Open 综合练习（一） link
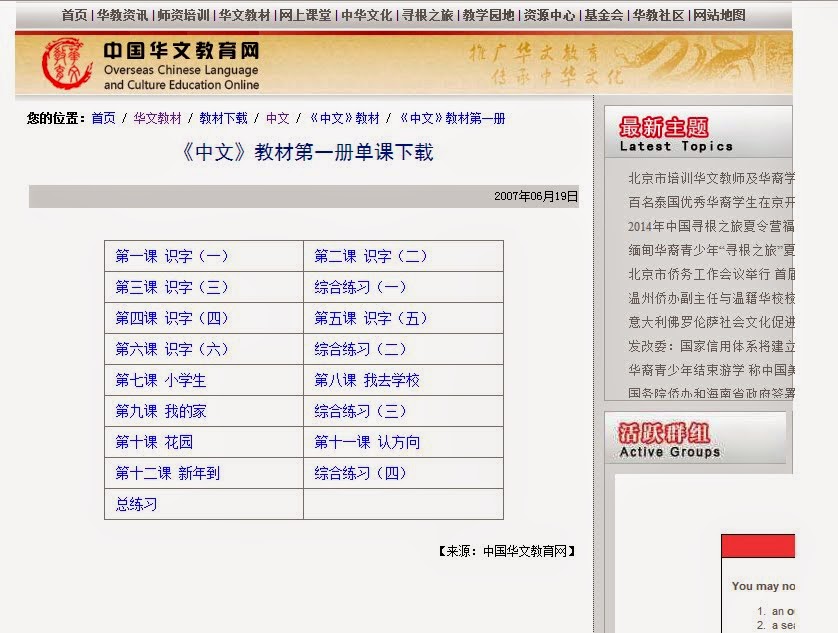Image resolution: width=838 pixels, height=633 pixels. (x=360, y=287)
